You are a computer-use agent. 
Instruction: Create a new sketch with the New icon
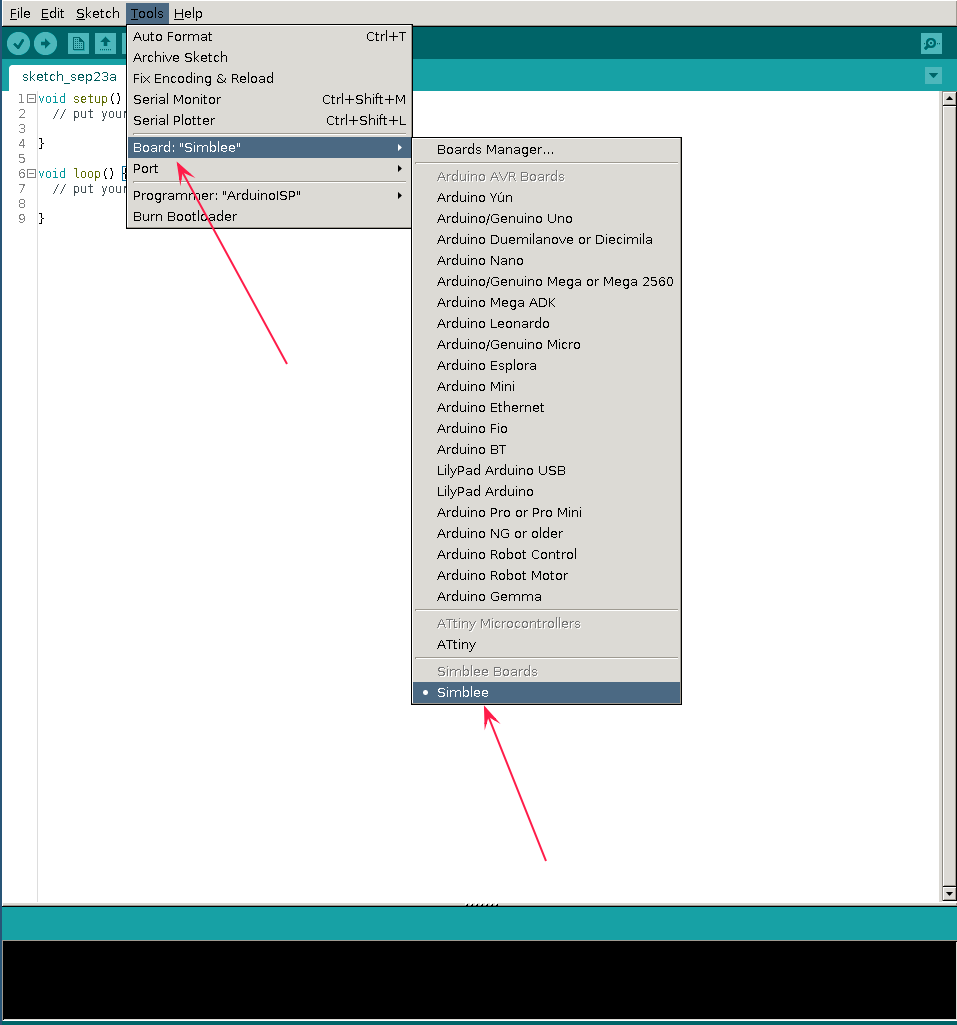[x=78, y=44]
